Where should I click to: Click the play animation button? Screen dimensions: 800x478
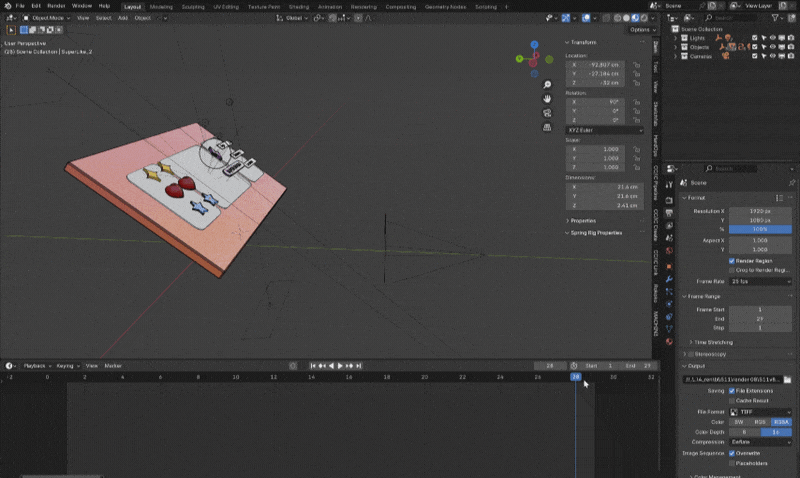point(341,366)
